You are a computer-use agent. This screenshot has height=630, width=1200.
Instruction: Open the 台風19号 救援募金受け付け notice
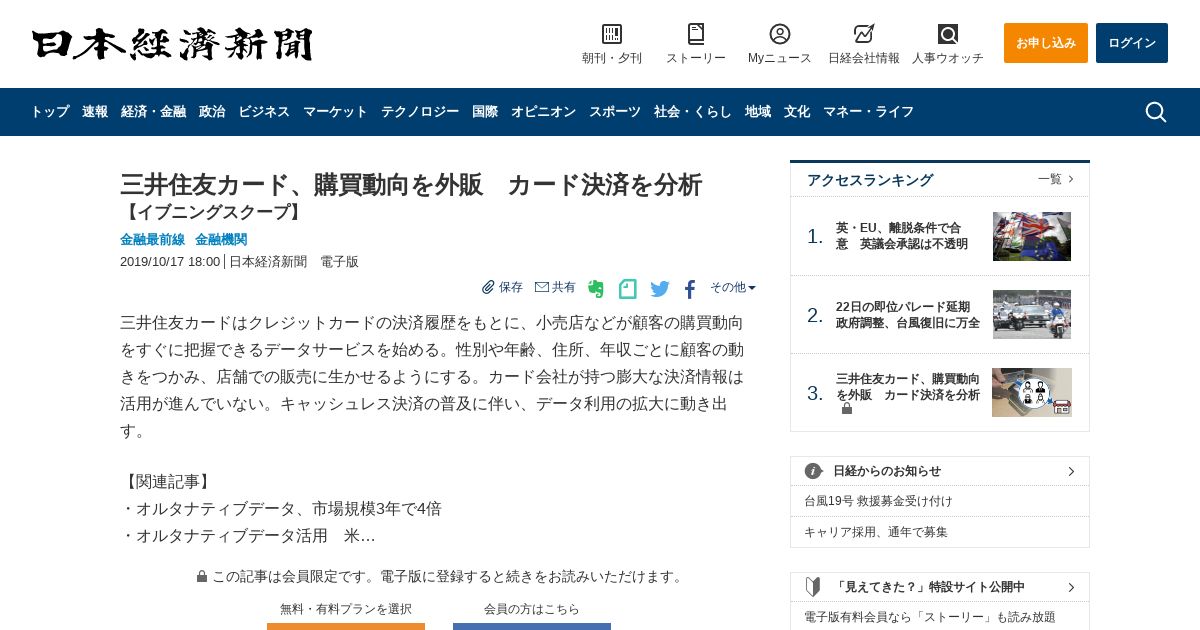pyautogui.click(x=878, y=501)
